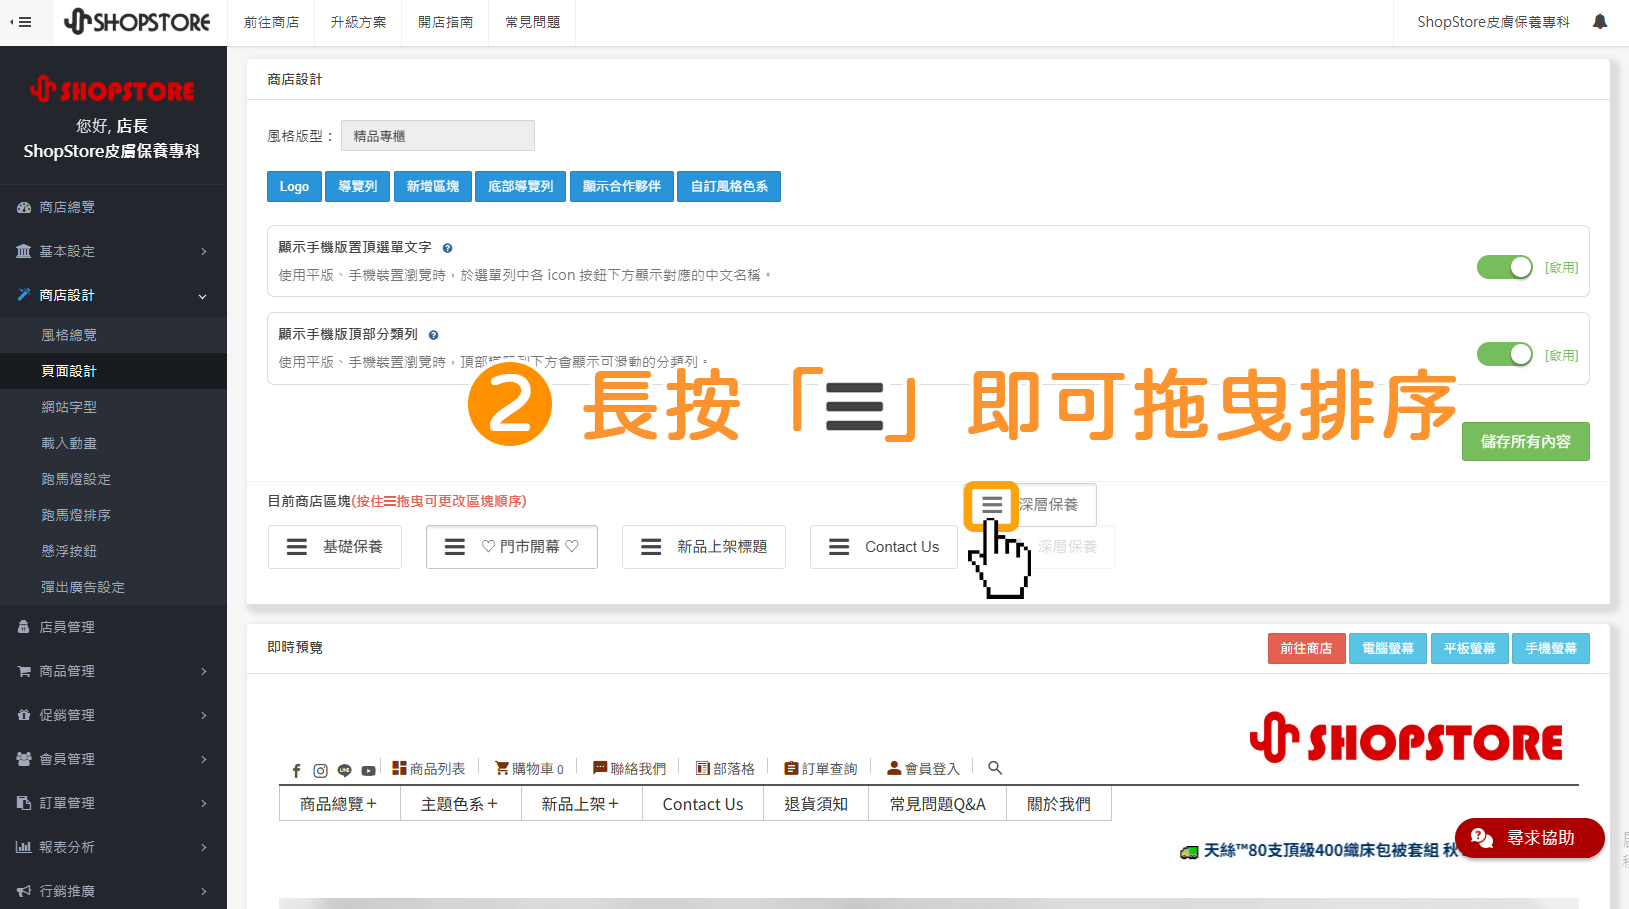Click the 訂單查詢 link in preview

[821, 768]
